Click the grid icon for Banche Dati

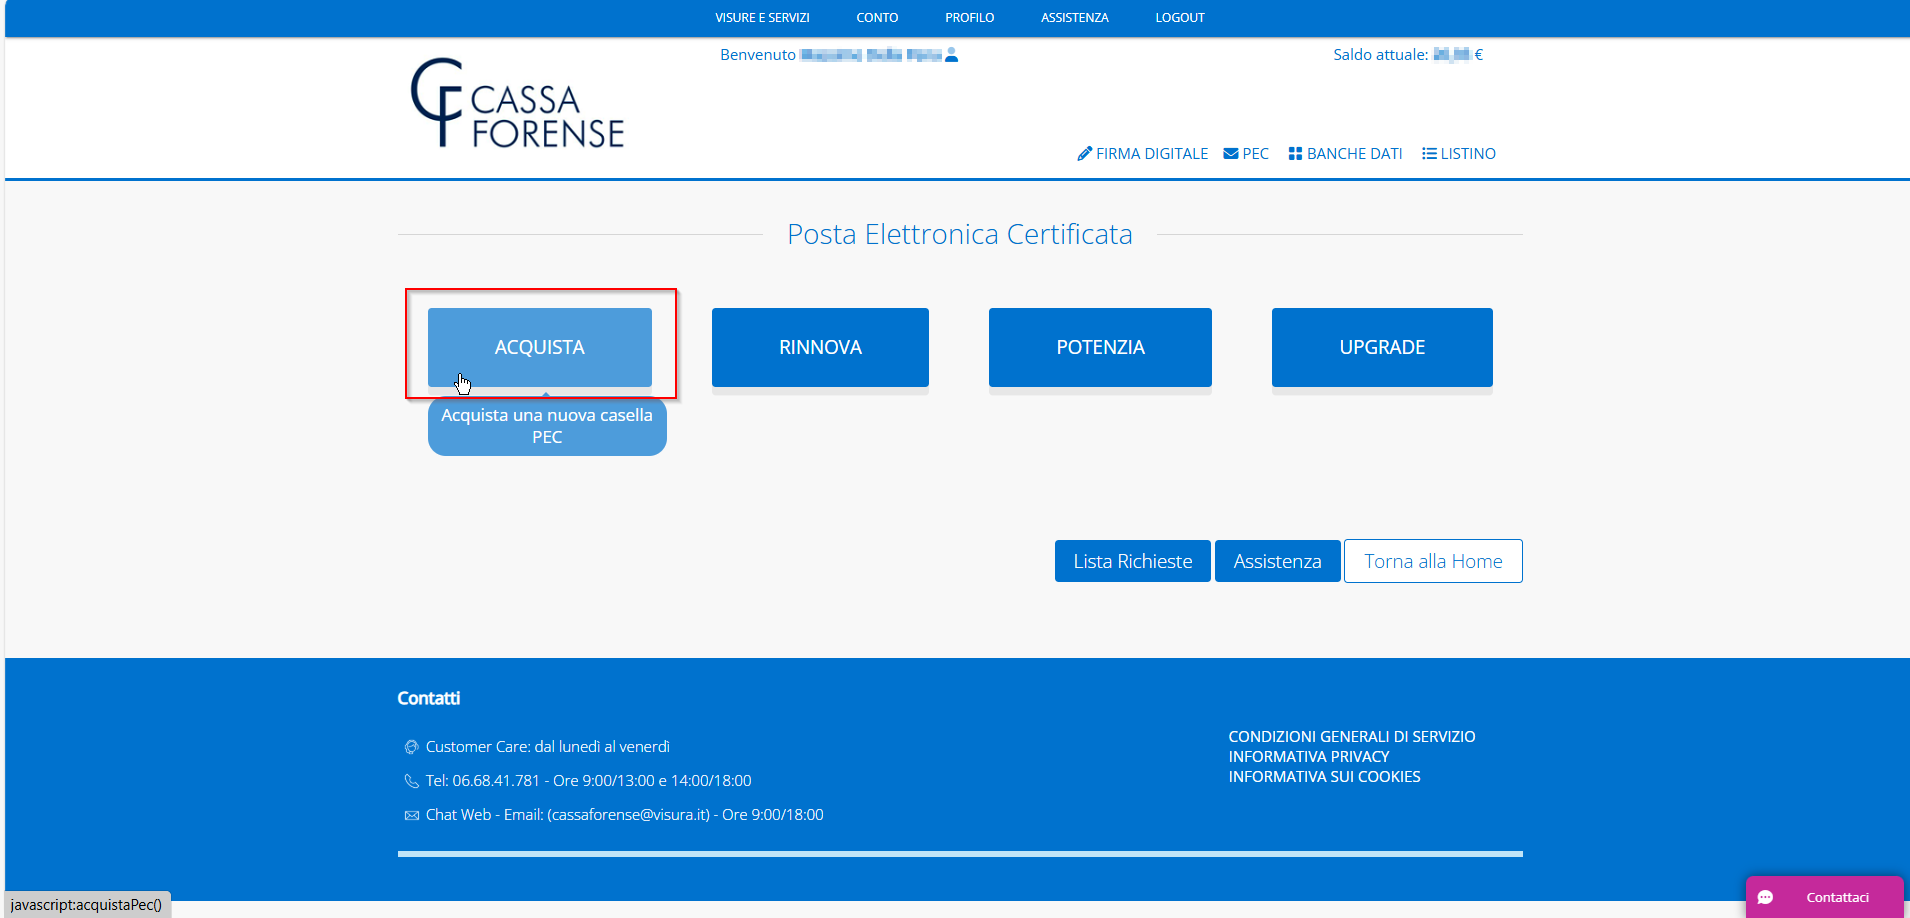1295,154
